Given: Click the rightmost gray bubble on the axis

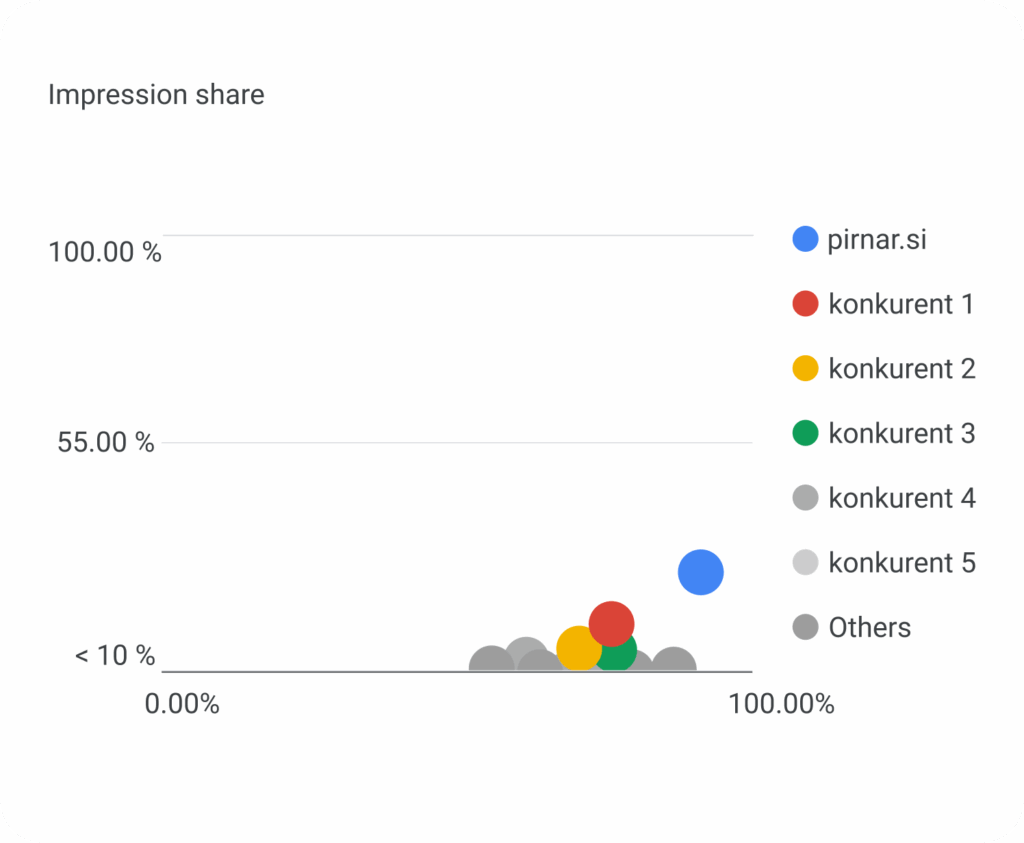Looking at the screenshot, I should [673, 659].
